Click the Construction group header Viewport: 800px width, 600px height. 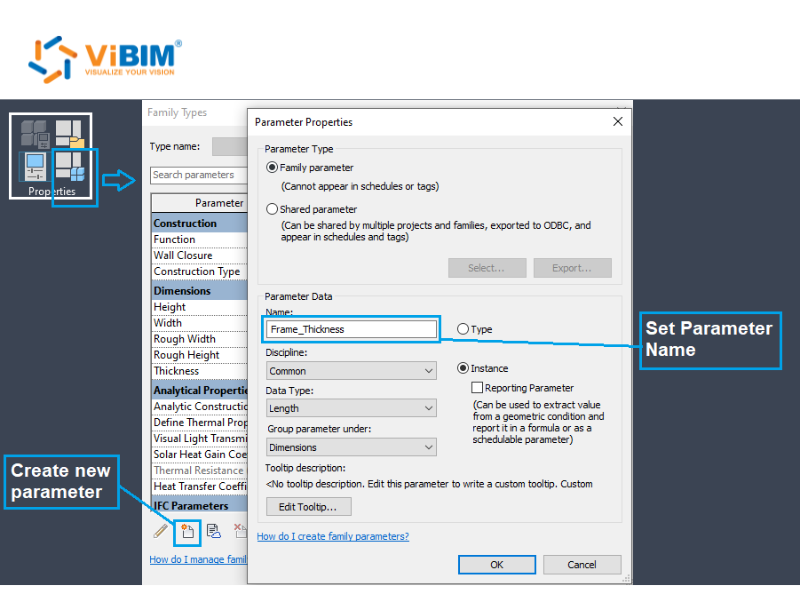pos(199,223)
